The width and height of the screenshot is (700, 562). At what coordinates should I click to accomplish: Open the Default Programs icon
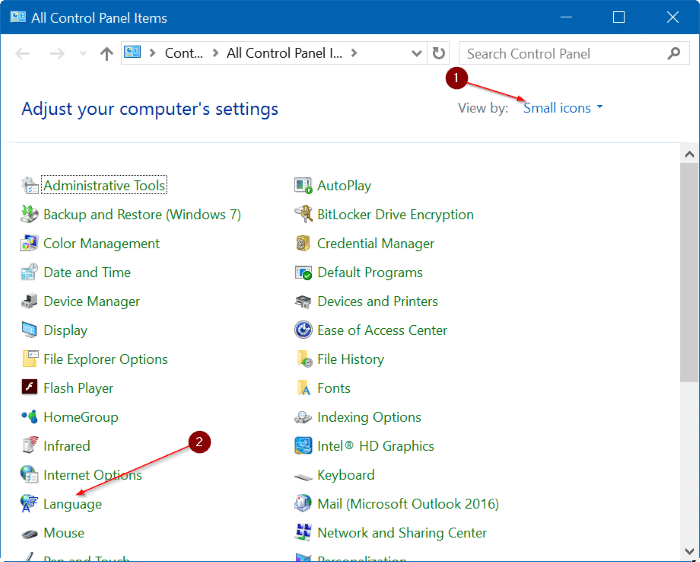[303, 272]
